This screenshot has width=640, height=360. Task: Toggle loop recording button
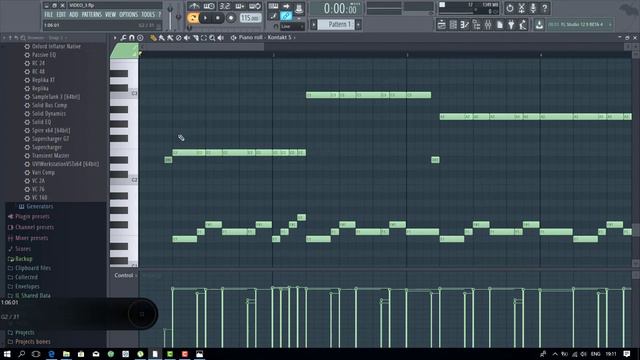pos(255,7)
